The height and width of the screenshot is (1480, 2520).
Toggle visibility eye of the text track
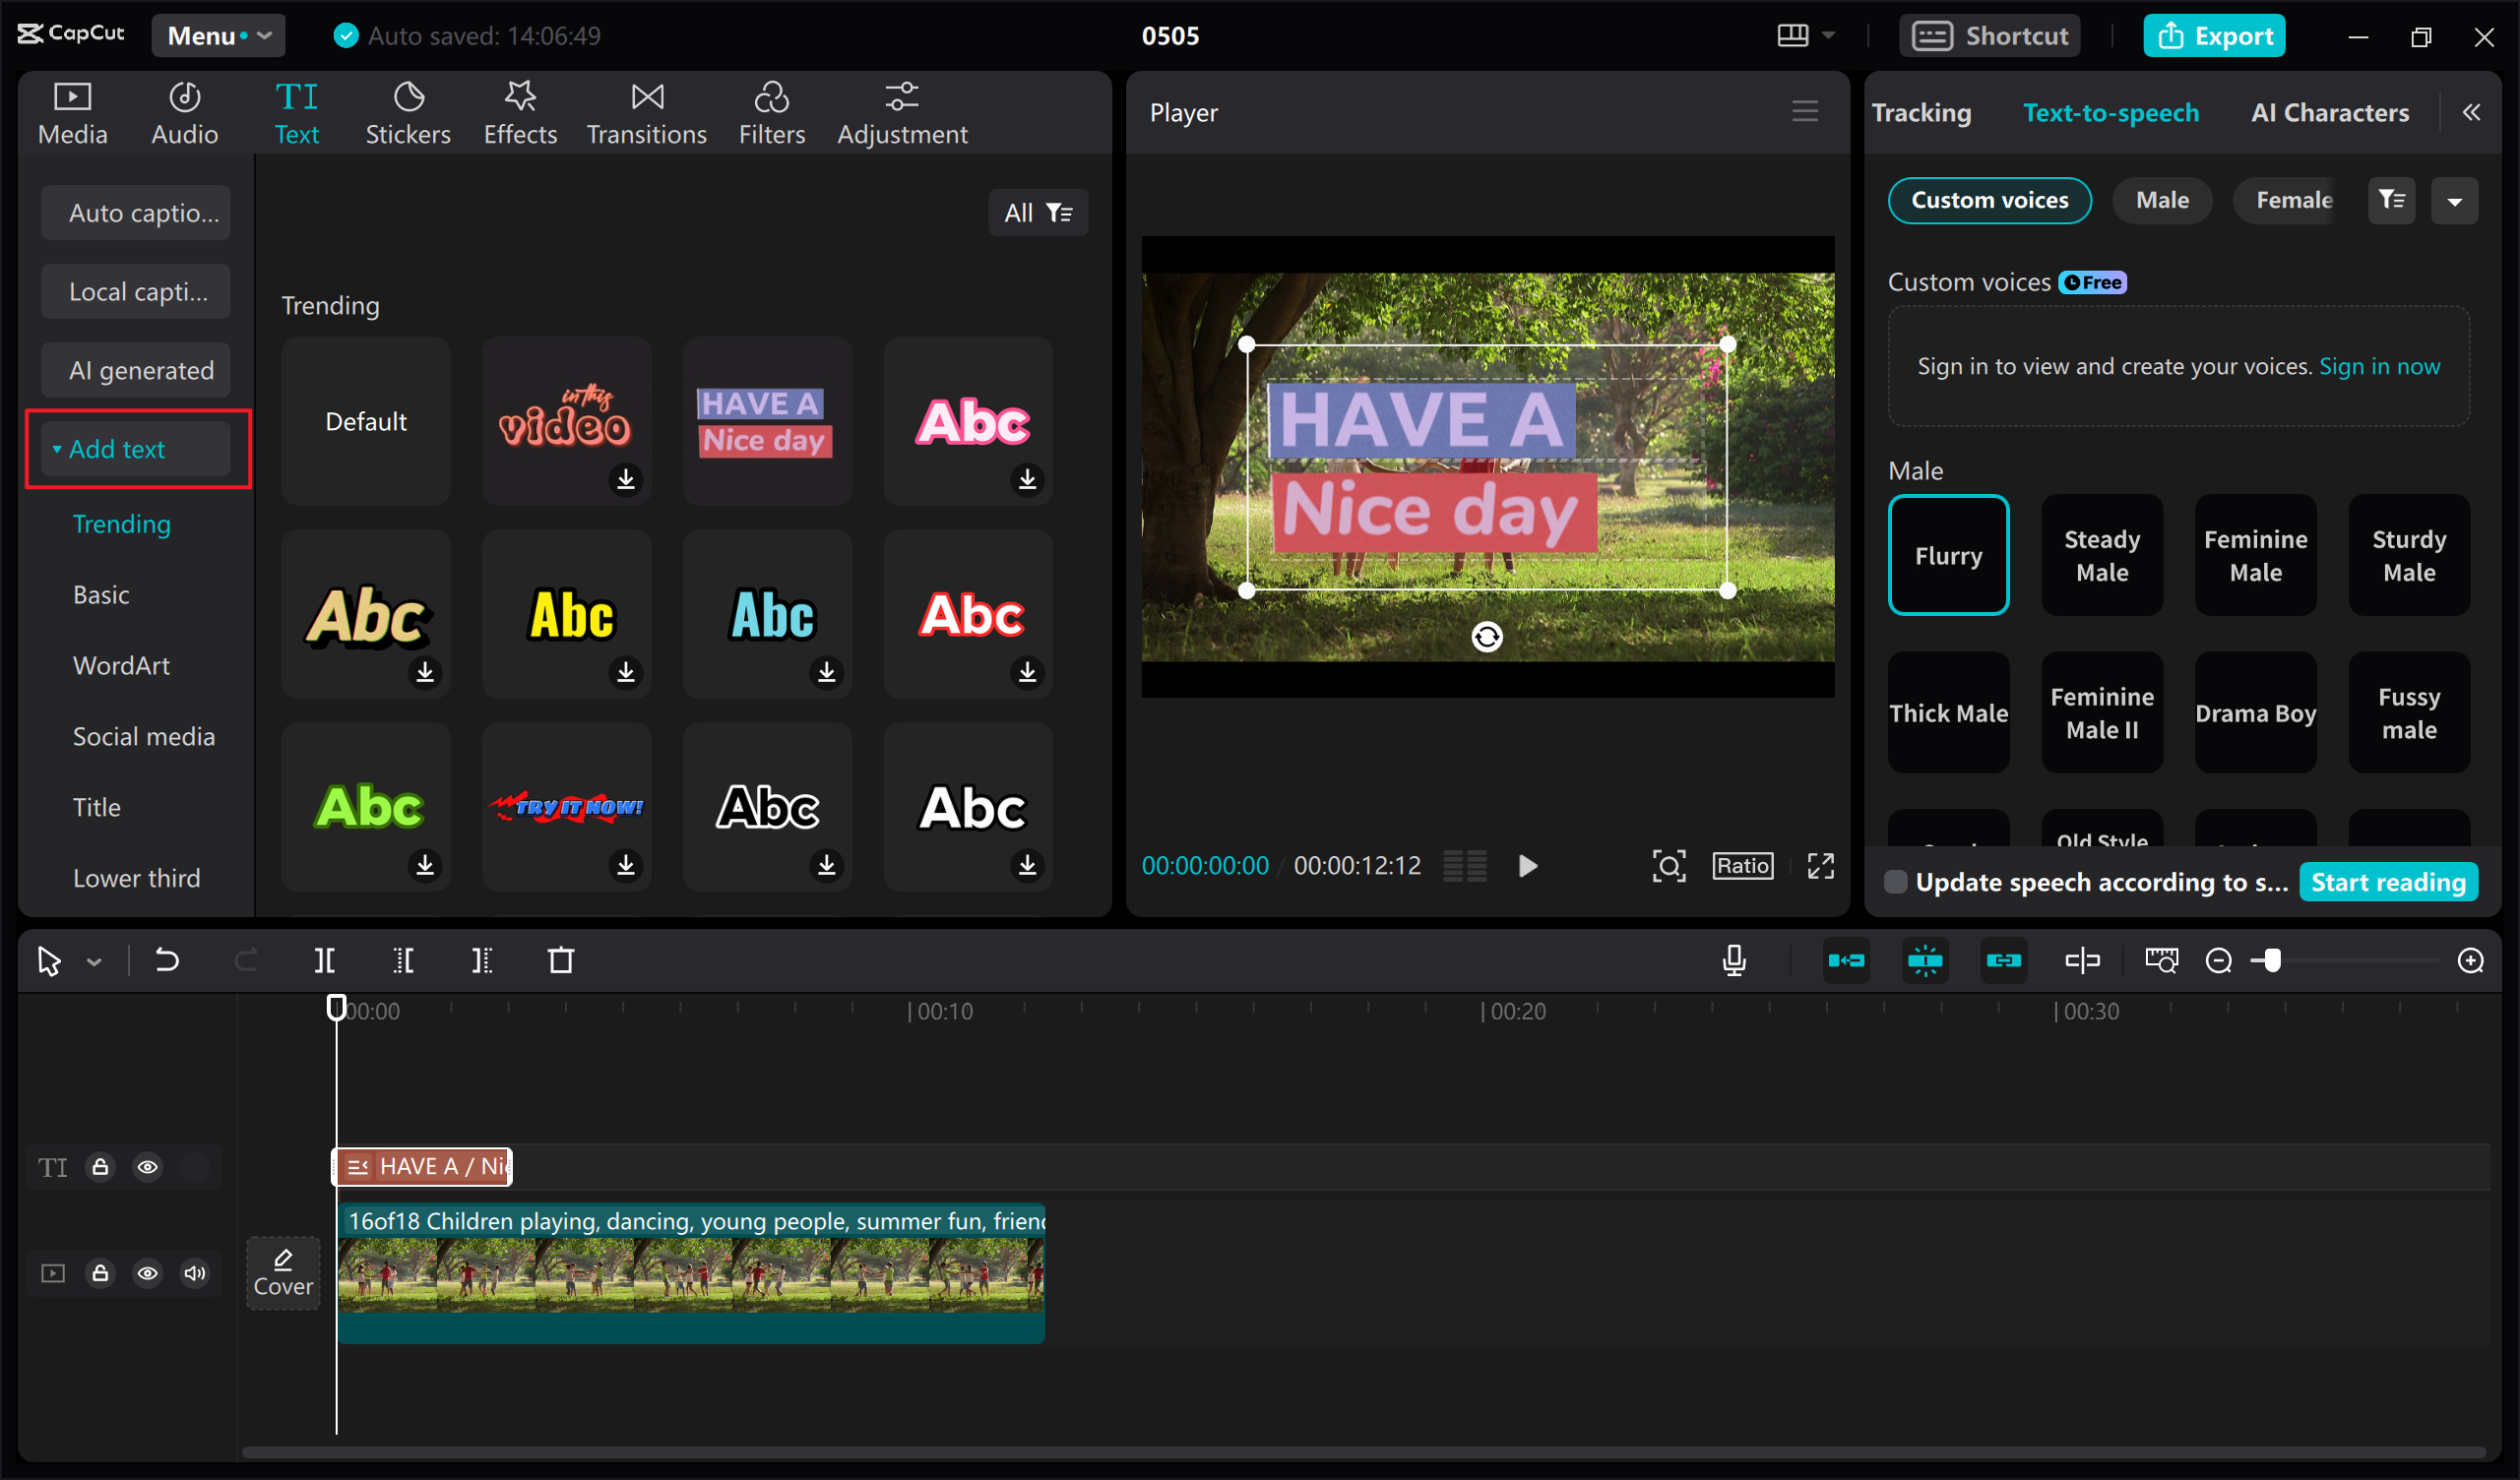click(x=147, y=1167)
